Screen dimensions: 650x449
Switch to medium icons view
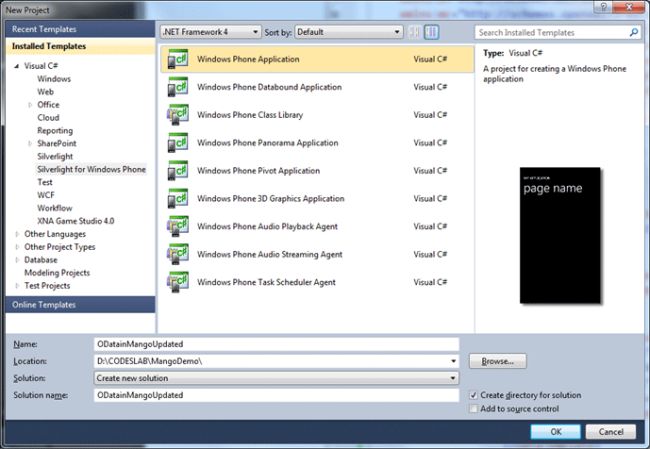coord(432,32)
